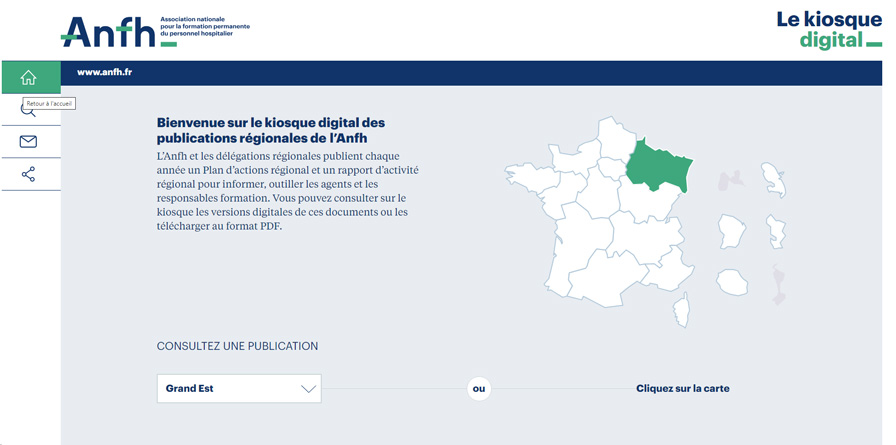Click the Grand Est dropdown chevron
Image resolution: width=896 pixels, height=445 pixels.
click(308, 389)
